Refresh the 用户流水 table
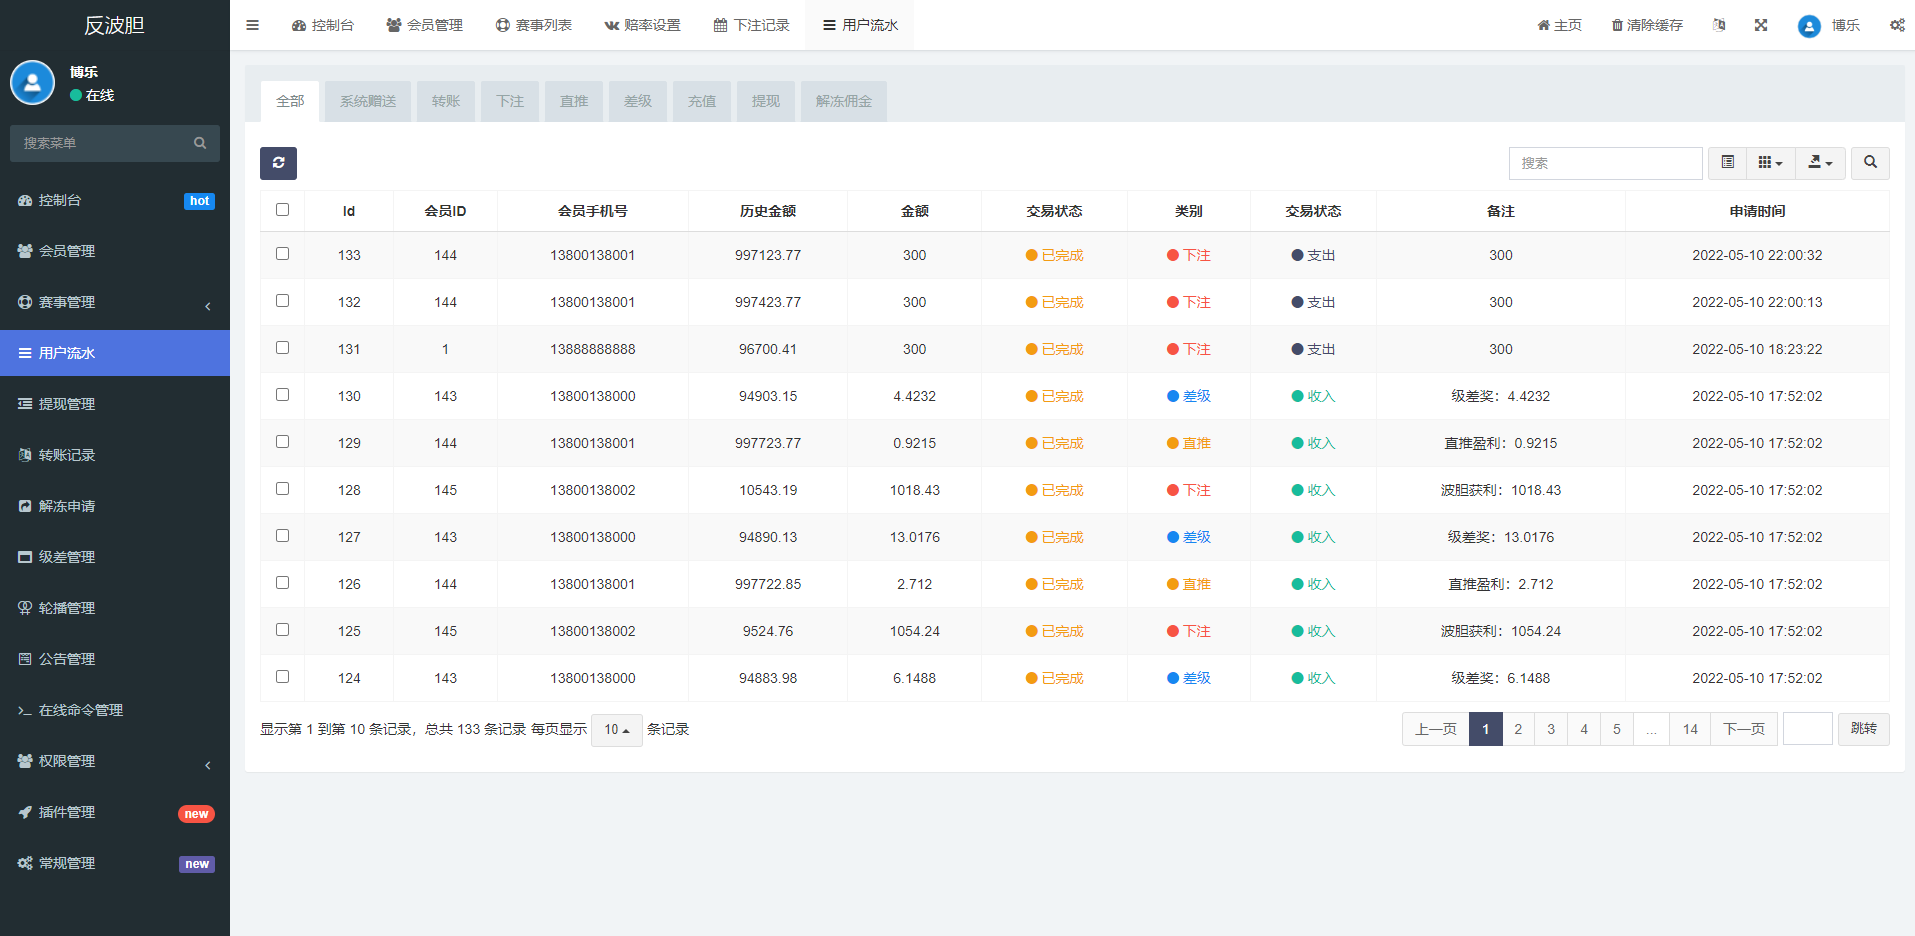This screenshot has height=936, width=1915. 278,163
